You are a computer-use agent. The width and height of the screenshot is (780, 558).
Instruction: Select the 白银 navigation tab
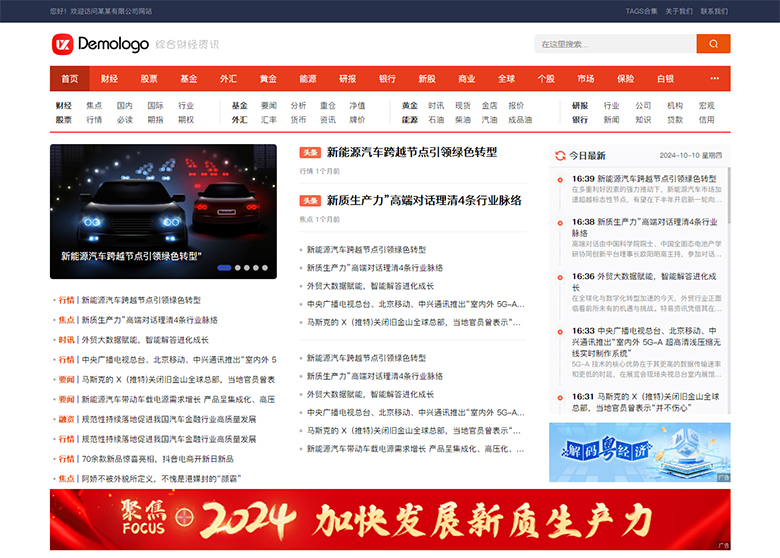coord(665,78)
